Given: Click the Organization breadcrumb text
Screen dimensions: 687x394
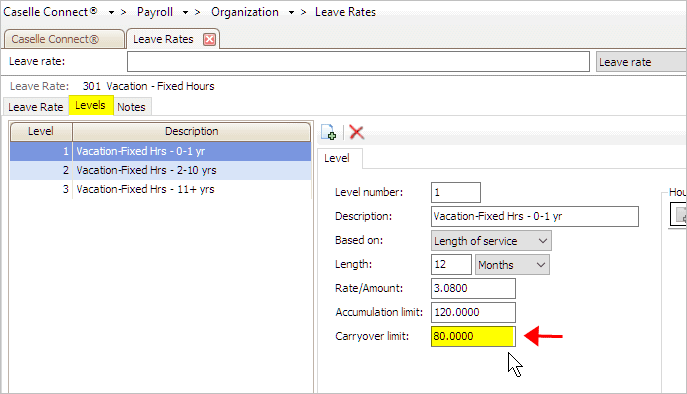Looking at the screenshot, I should 245,12.
